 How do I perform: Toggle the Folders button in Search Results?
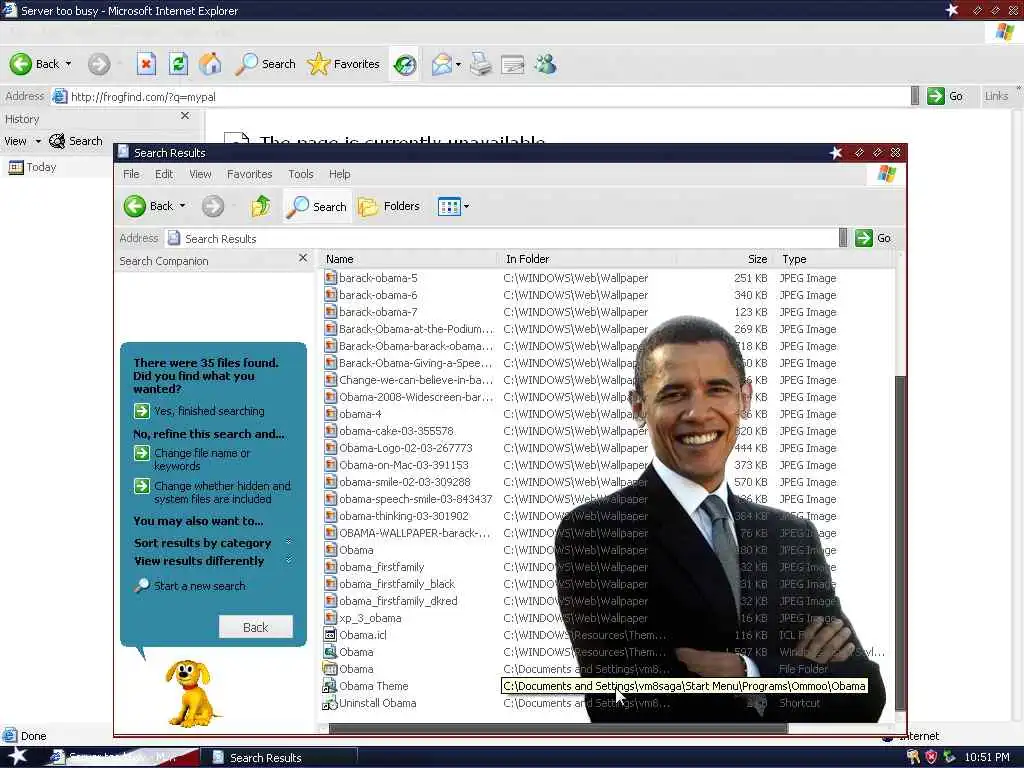tap(389, 206)
